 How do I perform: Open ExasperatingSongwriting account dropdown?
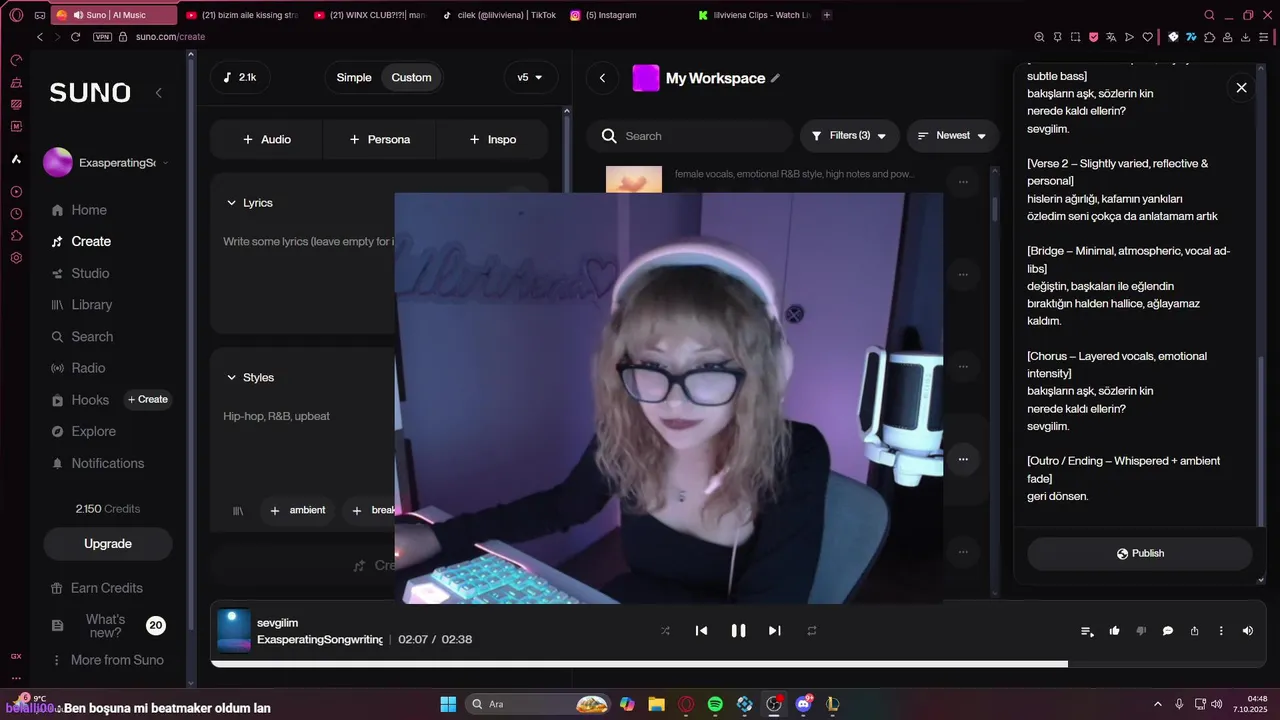106,162
